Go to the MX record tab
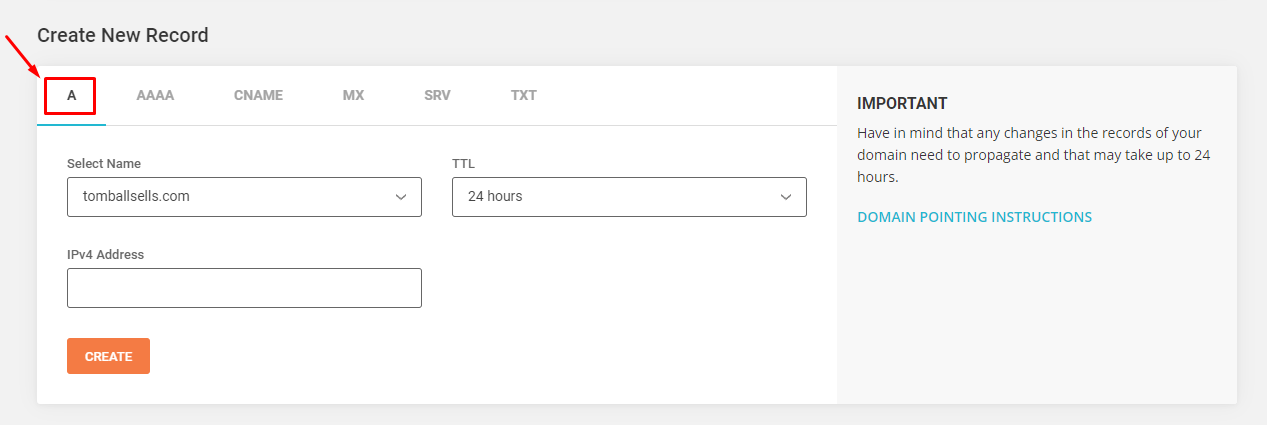The width and height of the screenshot is (1267, 425). click(x=353, y=96)
